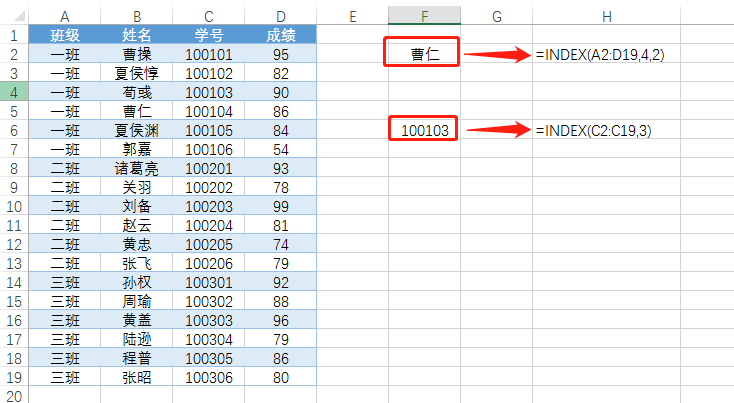
Task: Select cell containing 刘备
Action: [137, 206]
